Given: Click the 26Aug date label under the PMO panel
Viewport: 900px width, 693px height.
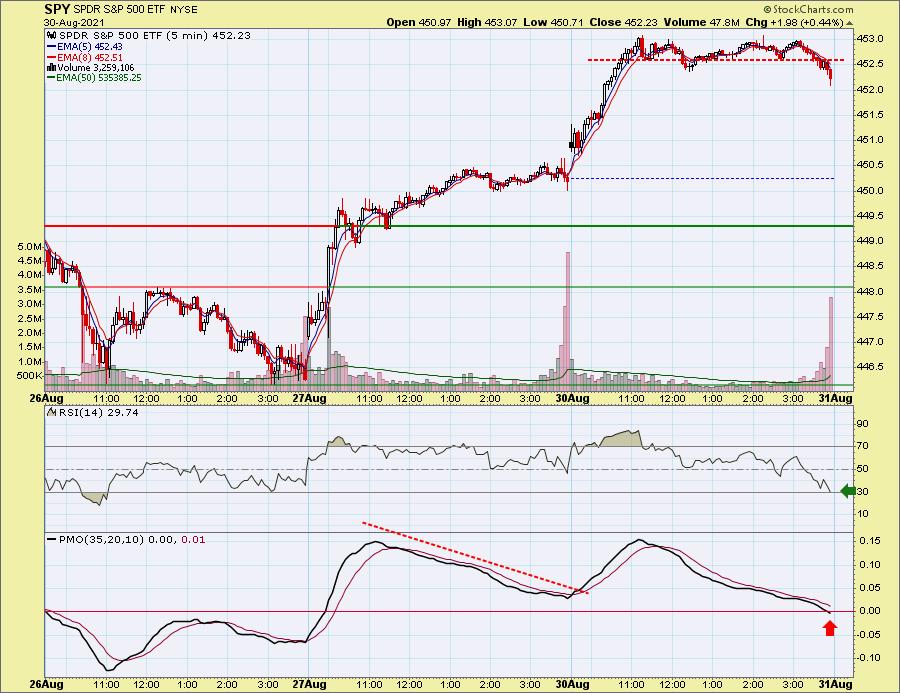Looking at the screenshot, I should click(x=47, y=684).
